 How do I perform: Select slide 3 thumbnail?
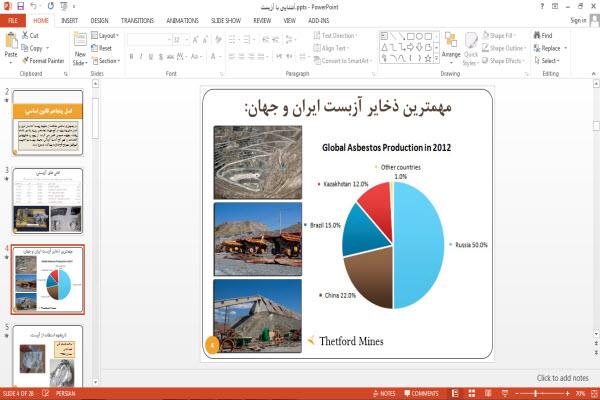point(48,201)
